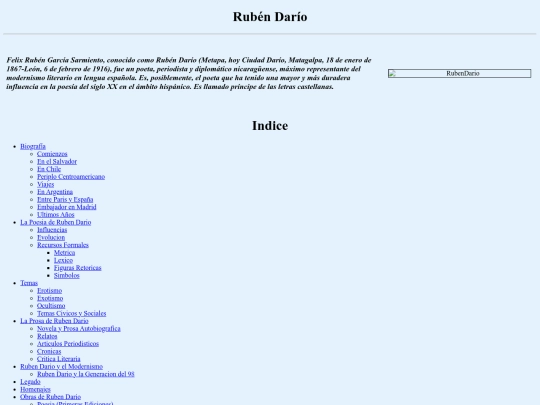Viewport: 540px width, 405px height.
Task: Click the Relatos link
Action: pos(47,336)
